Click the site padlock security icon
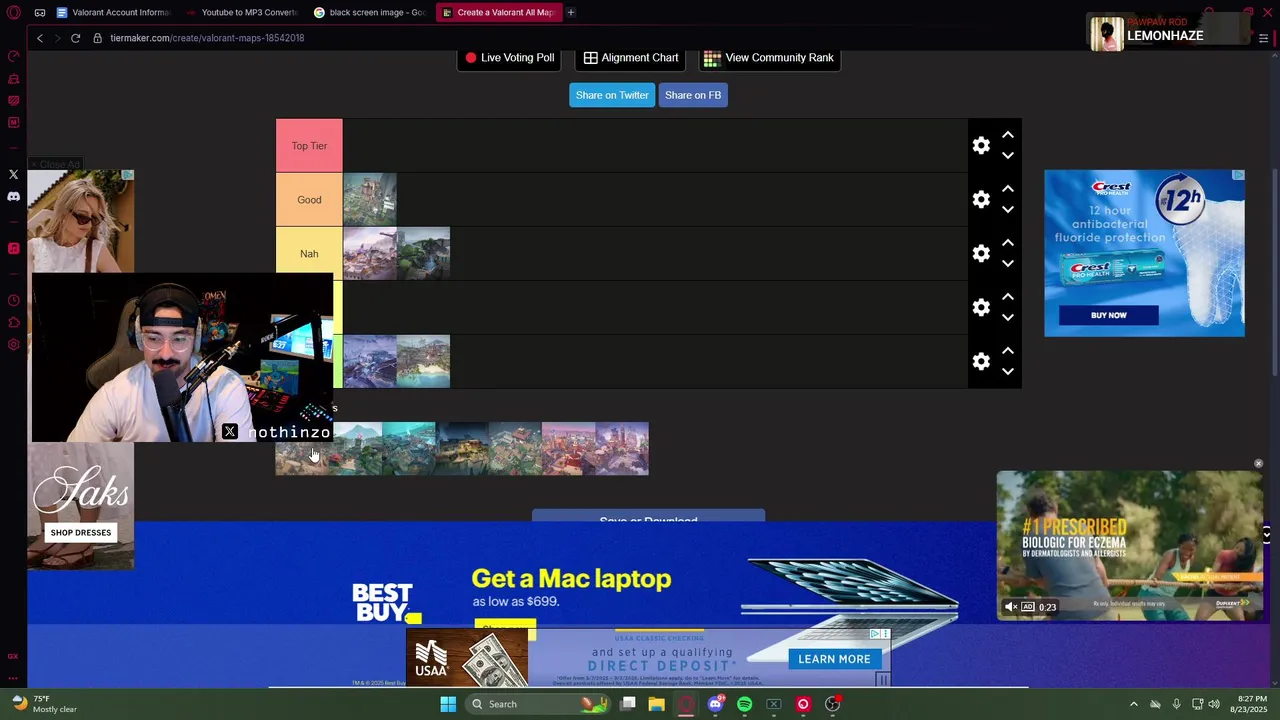Screen dimensions: 1280x720 (x=98, y=38)
